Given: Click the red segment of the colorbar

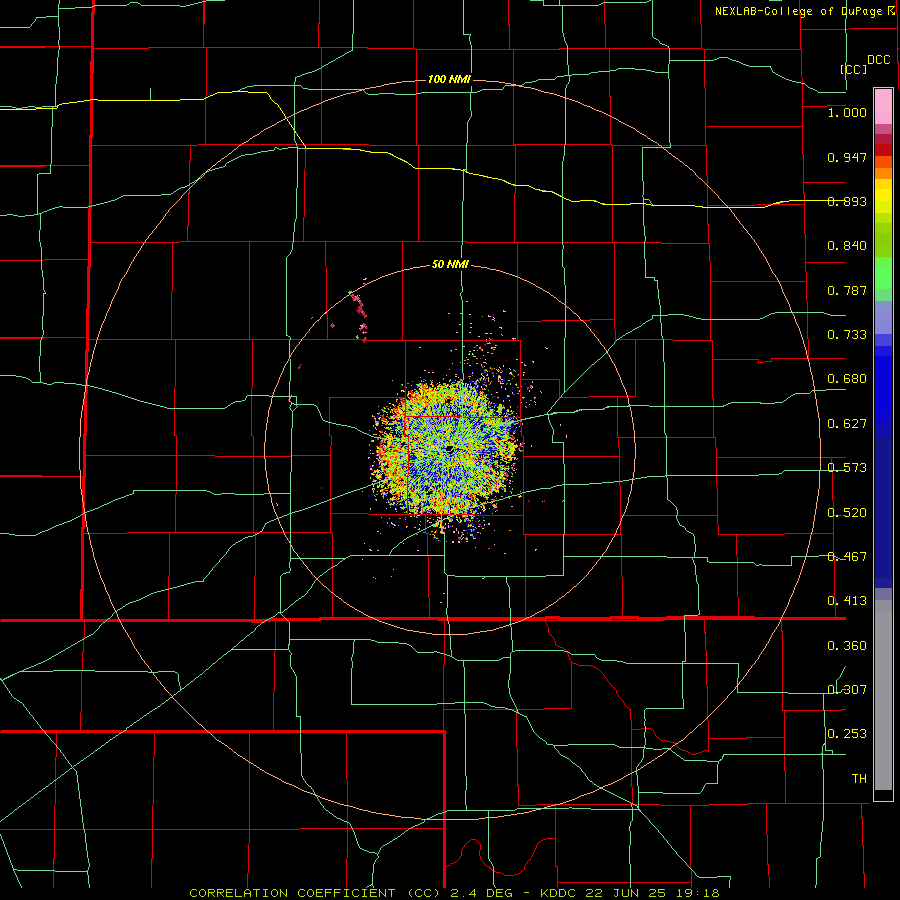Looking at the screenshot, I should click(883, 150).
